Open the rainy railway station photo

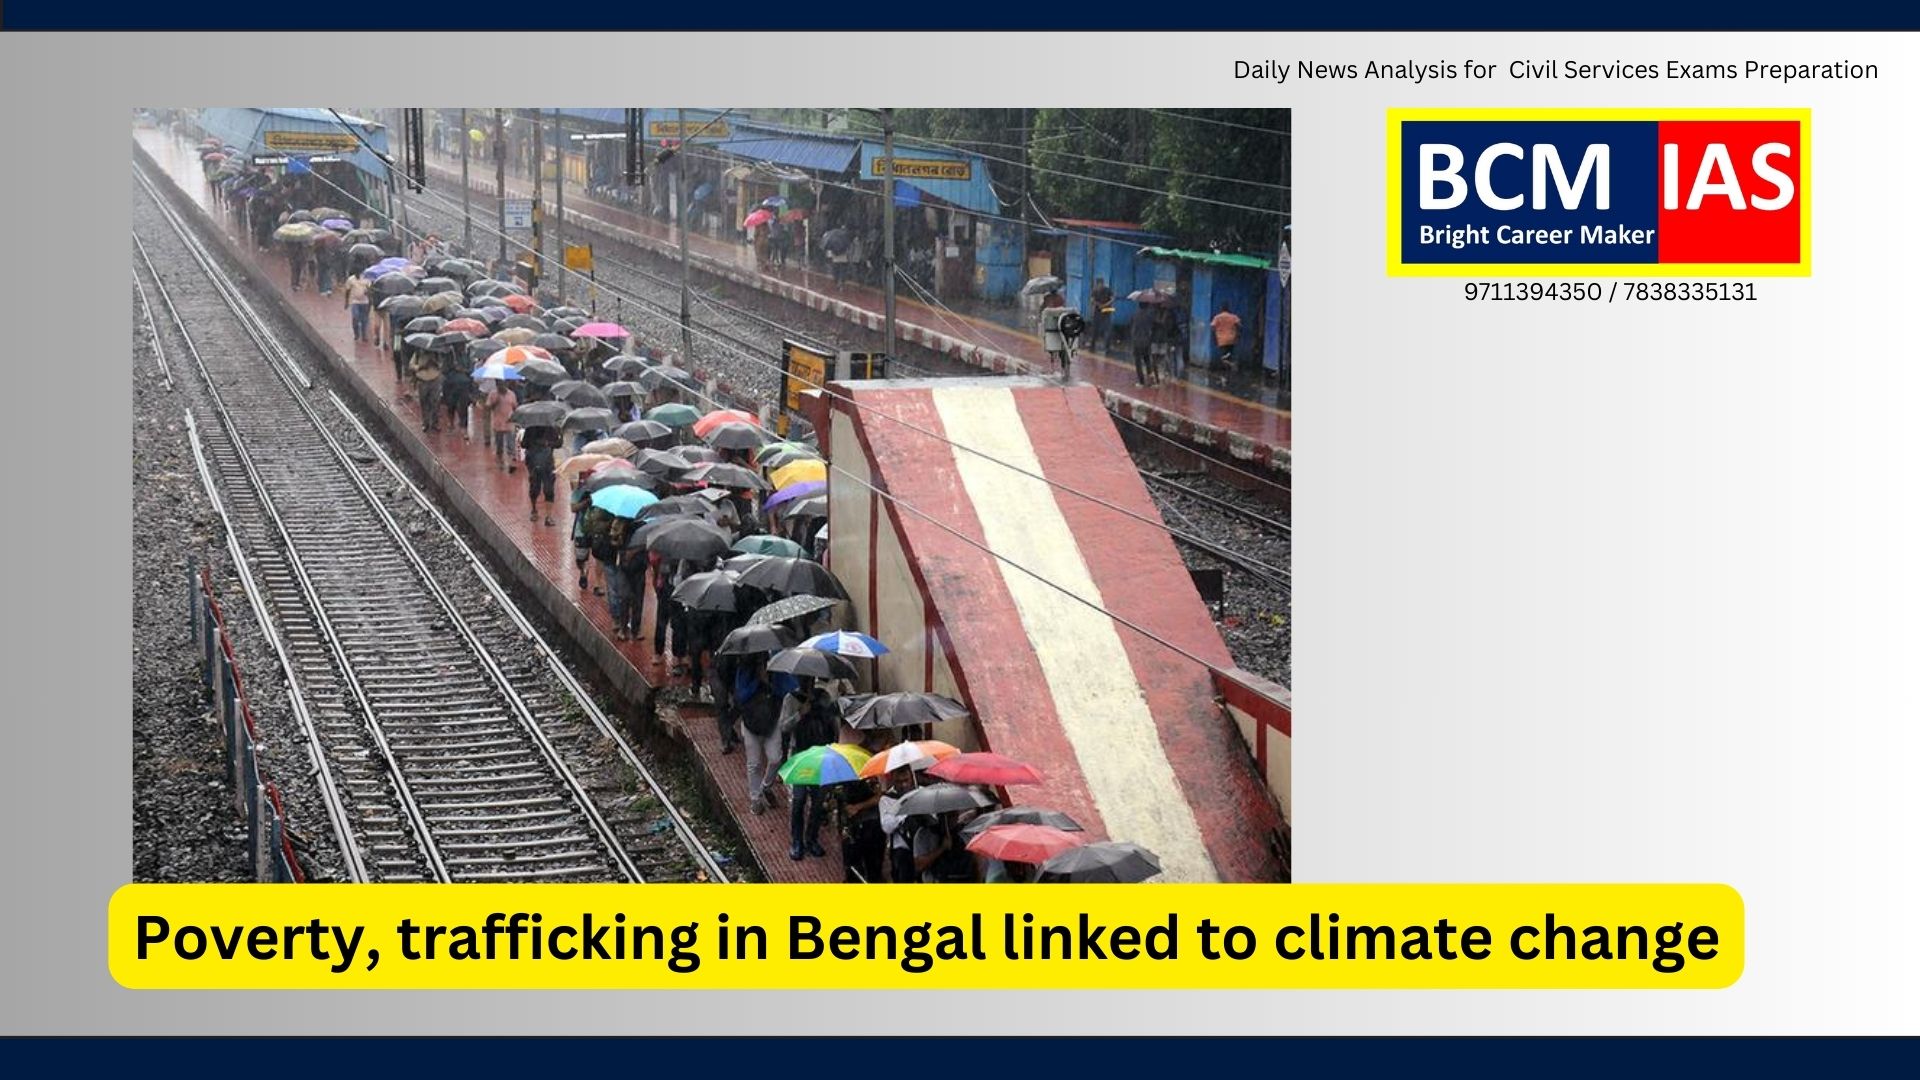click(712, 495)
